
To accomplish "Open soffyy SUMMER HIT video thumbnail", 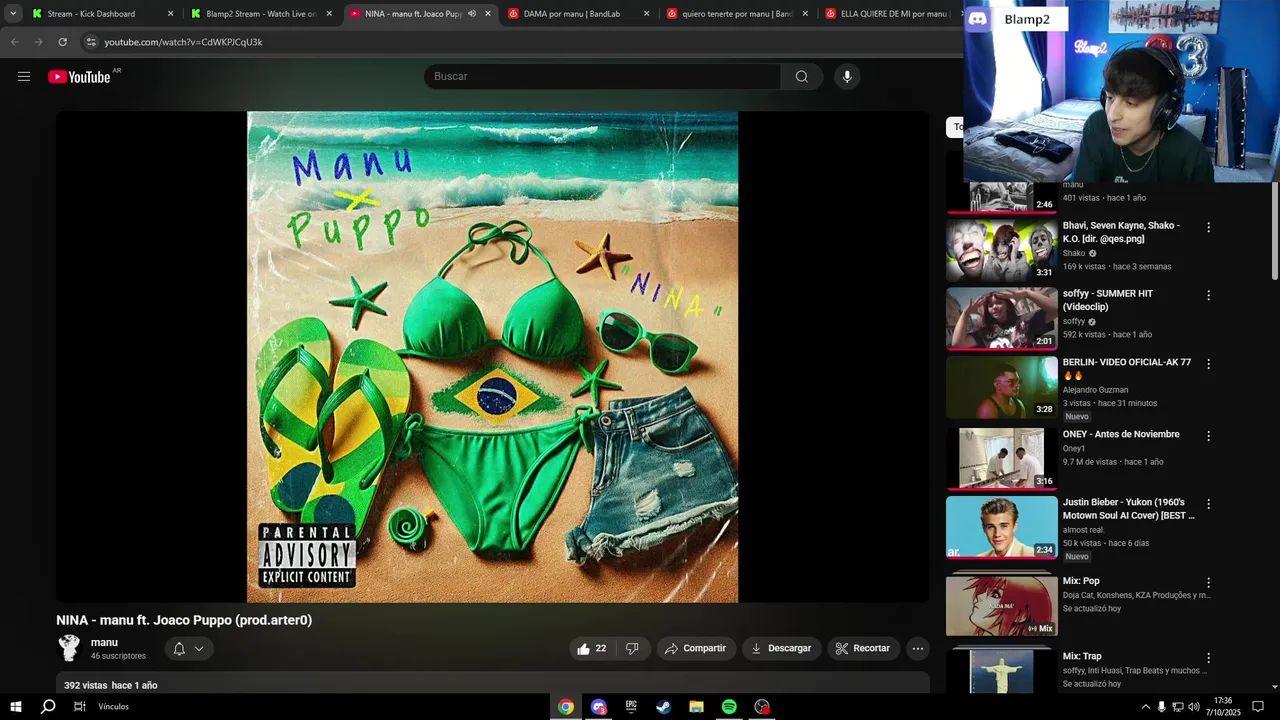I will click(1002, 318).
